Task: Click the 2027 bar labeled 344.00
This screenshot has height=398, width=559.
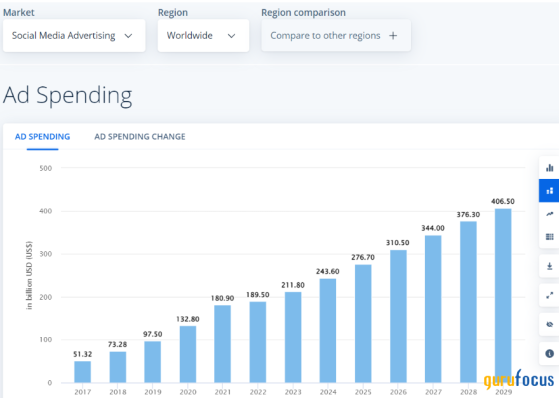Action: tap(433, 309)
